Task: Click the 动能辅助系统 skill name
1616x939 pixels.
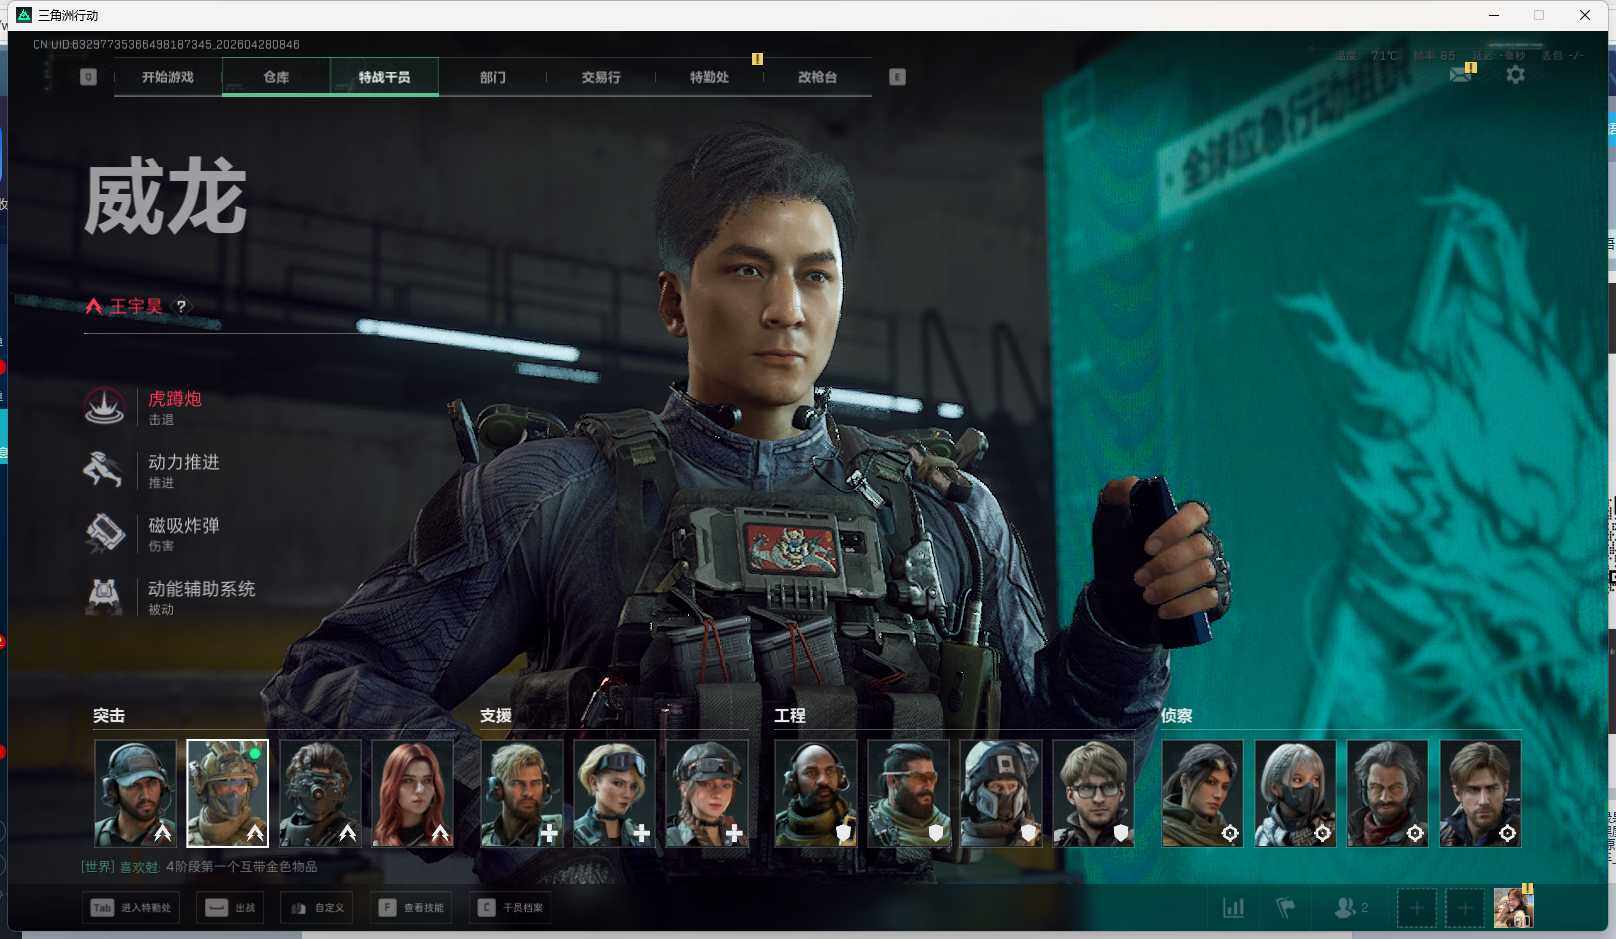Action: coord(202,589)
